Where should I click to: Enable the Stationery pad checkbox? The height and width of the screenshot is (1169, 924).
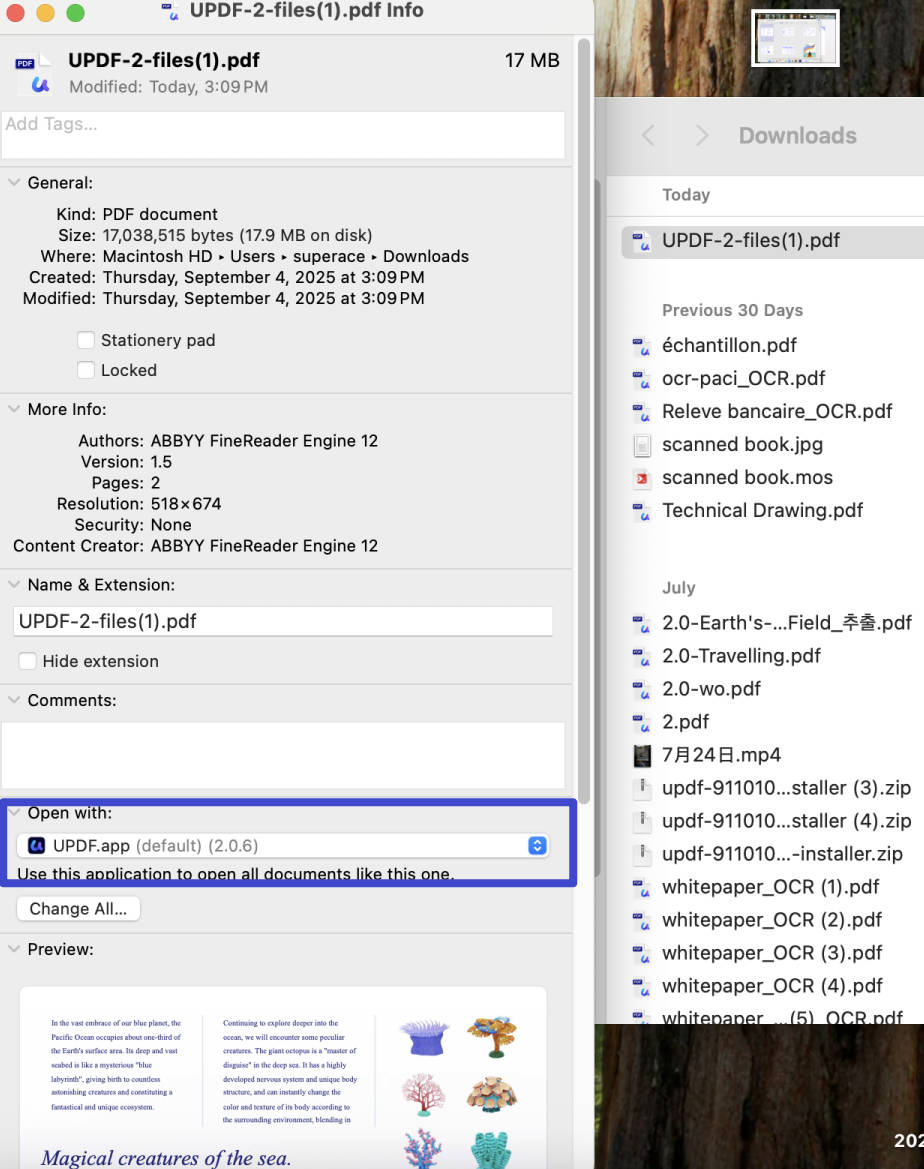[86, 340]
